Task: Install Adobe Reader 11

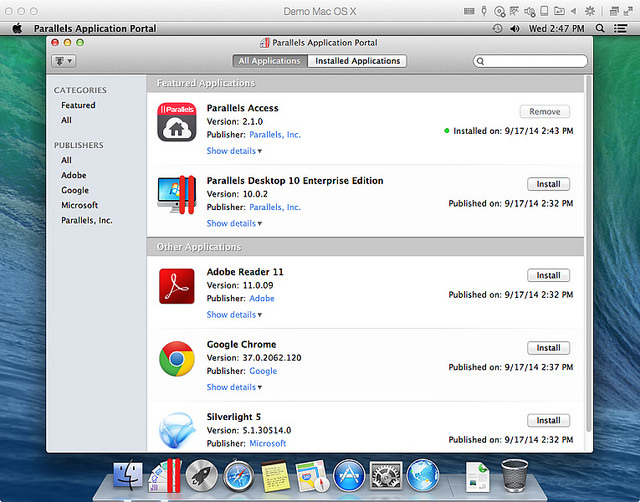Action: coord(548,275)
